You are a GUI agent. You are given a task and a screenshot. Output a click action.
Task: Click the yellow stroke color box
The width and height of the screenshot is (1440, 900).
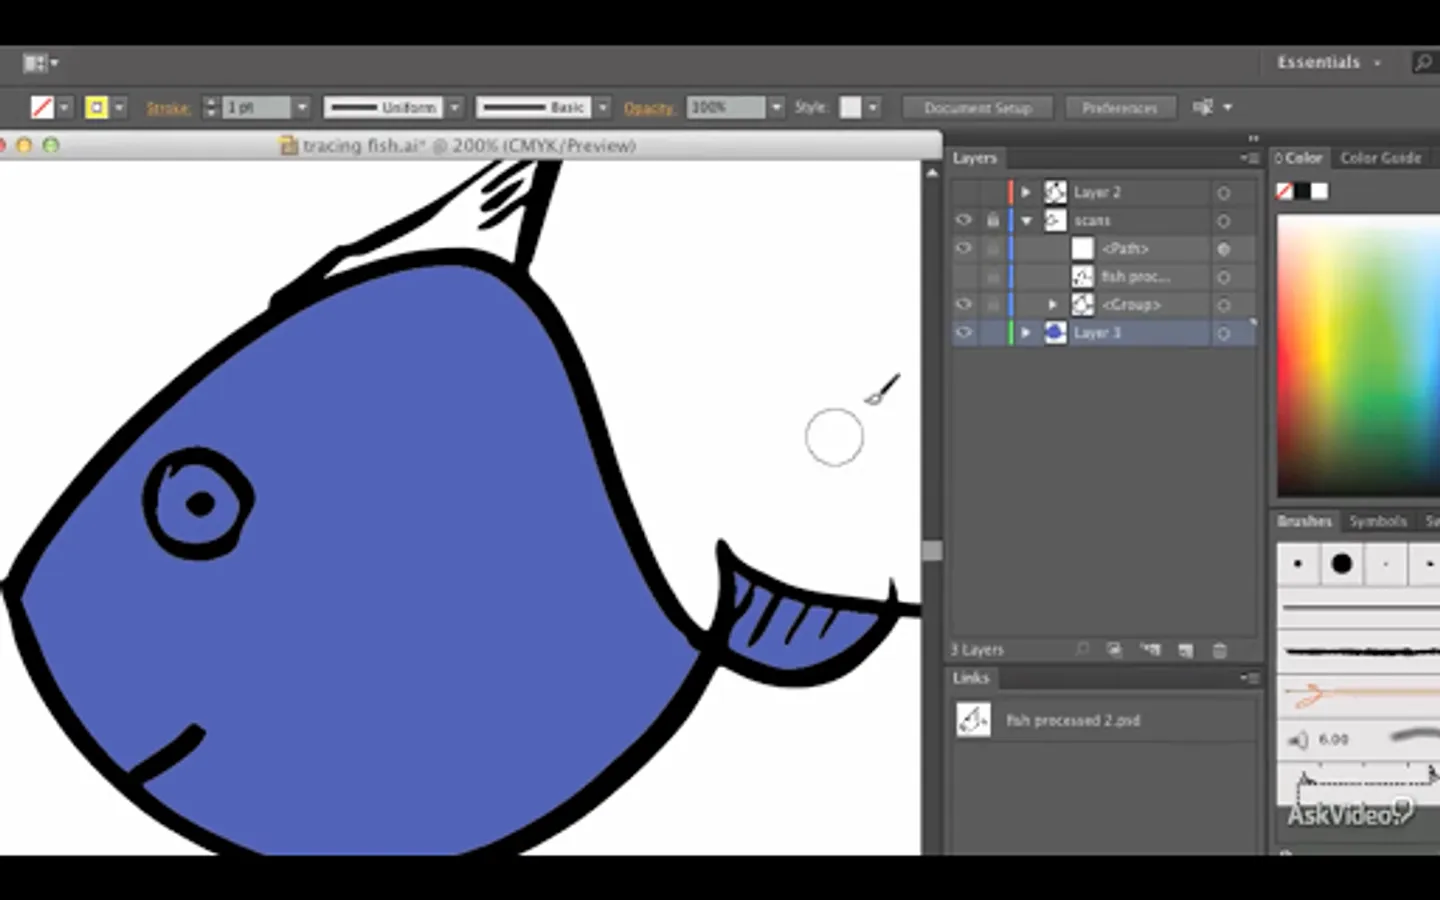pos(96,107)
